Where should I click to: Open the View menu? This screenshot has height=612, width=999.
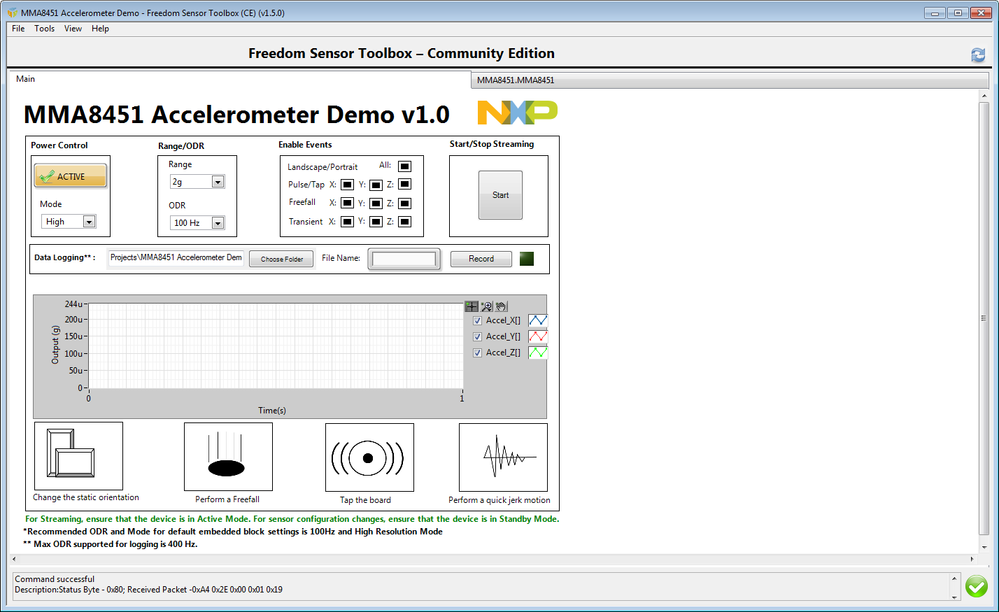coord(73,29)
